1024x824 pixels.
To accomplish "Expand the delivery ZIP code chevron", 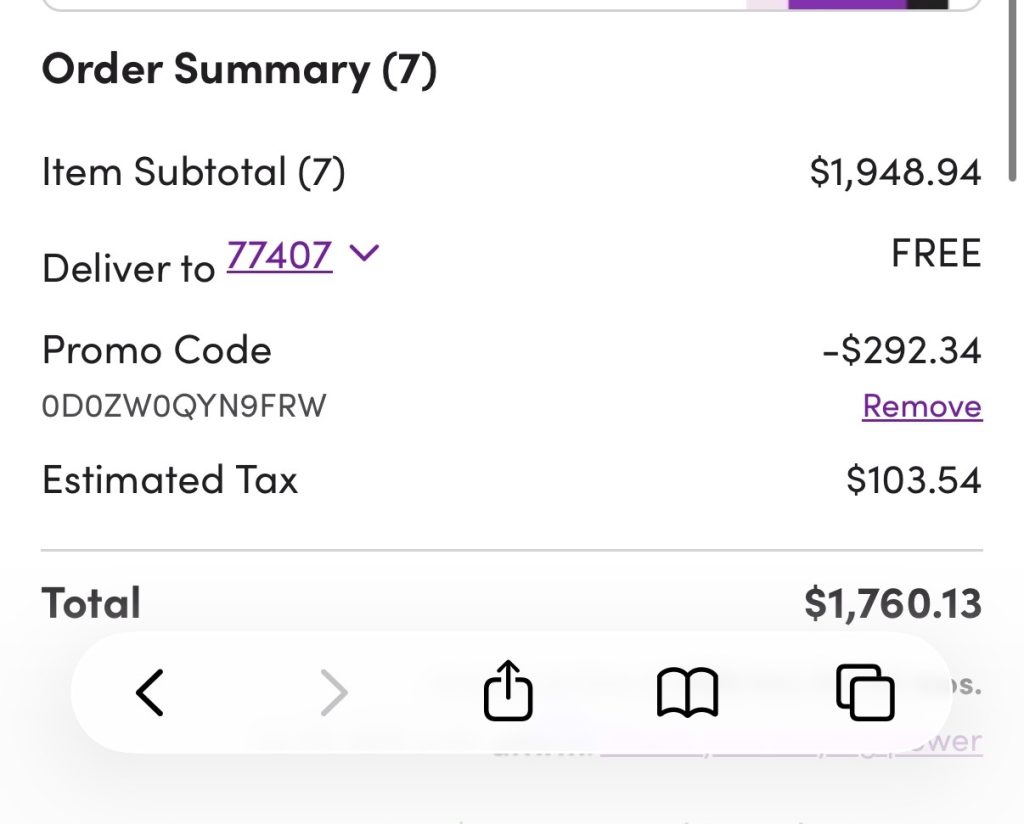I will (x=364, y=254).
